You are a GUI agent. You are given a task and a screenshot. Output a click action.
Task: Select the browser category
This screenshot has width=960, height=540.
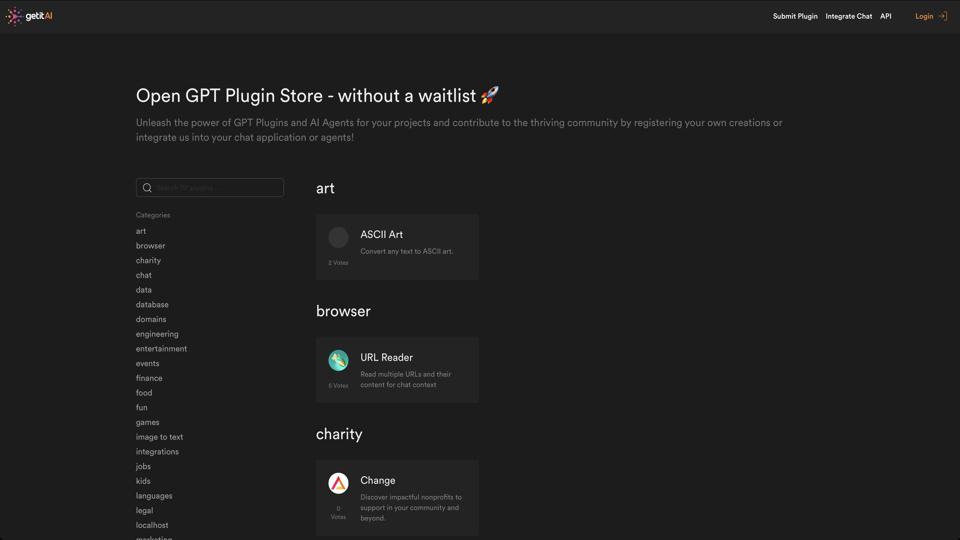[151, 246]
